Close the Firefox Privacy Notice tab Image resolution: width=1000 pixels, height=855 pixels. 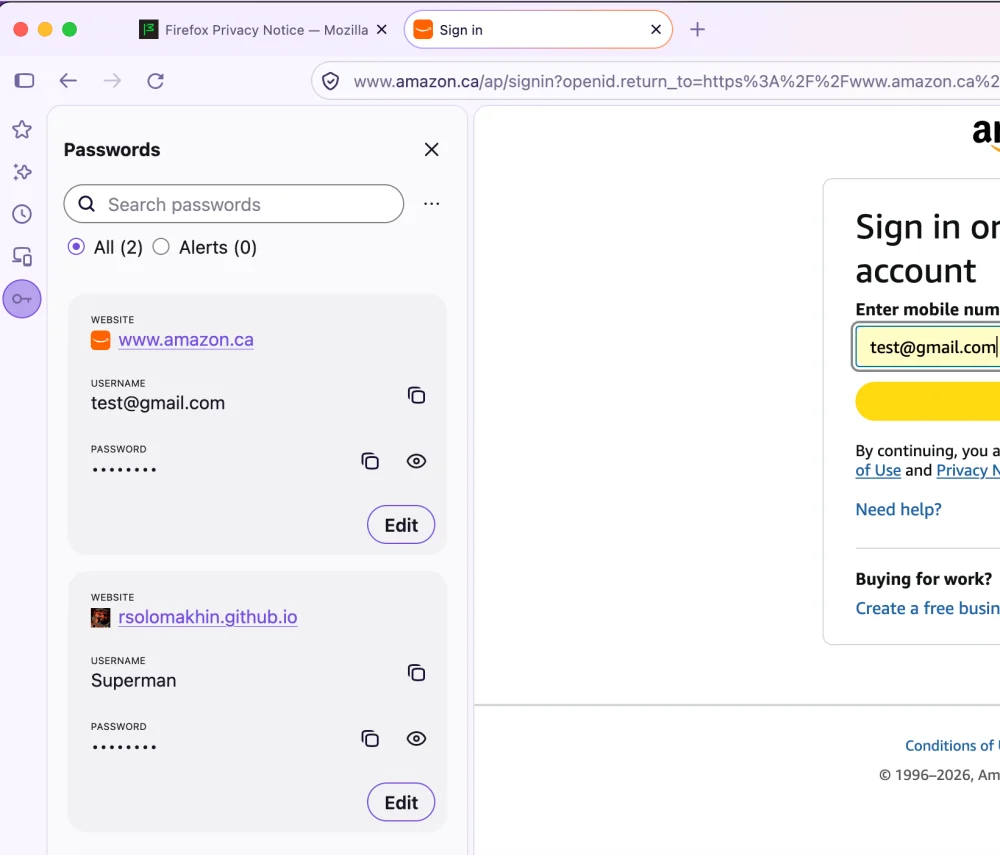(382, 29)
